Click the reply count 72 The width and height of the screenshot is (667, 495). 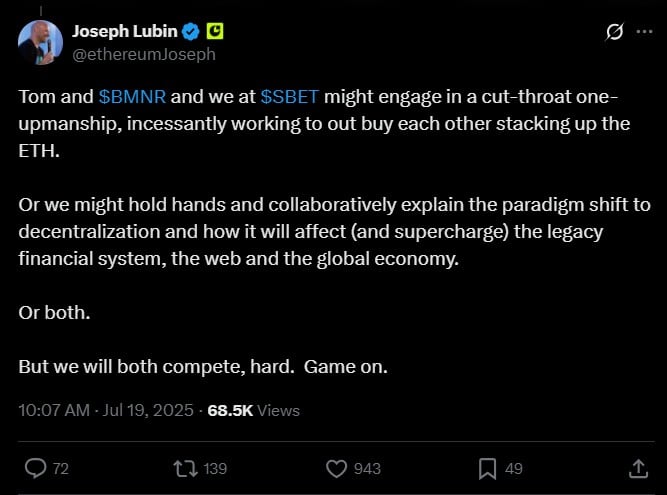click(60, 468)
